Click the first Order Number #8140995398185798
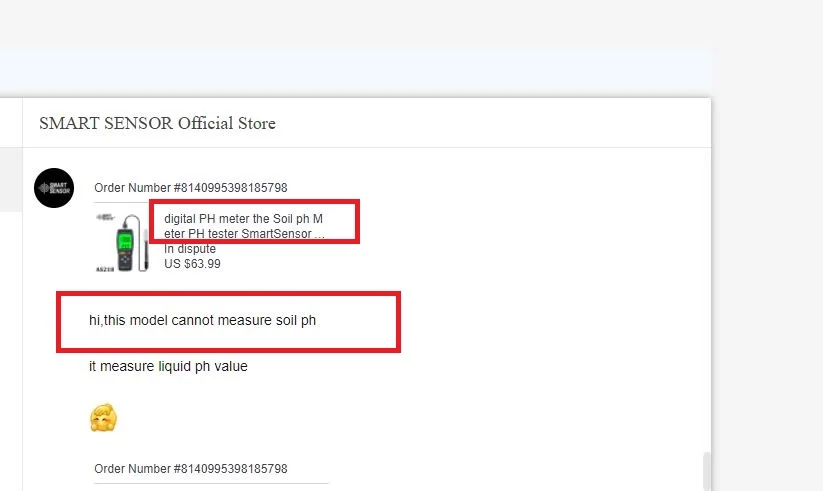Screen dimensions: 823x491 pos(191,187)
